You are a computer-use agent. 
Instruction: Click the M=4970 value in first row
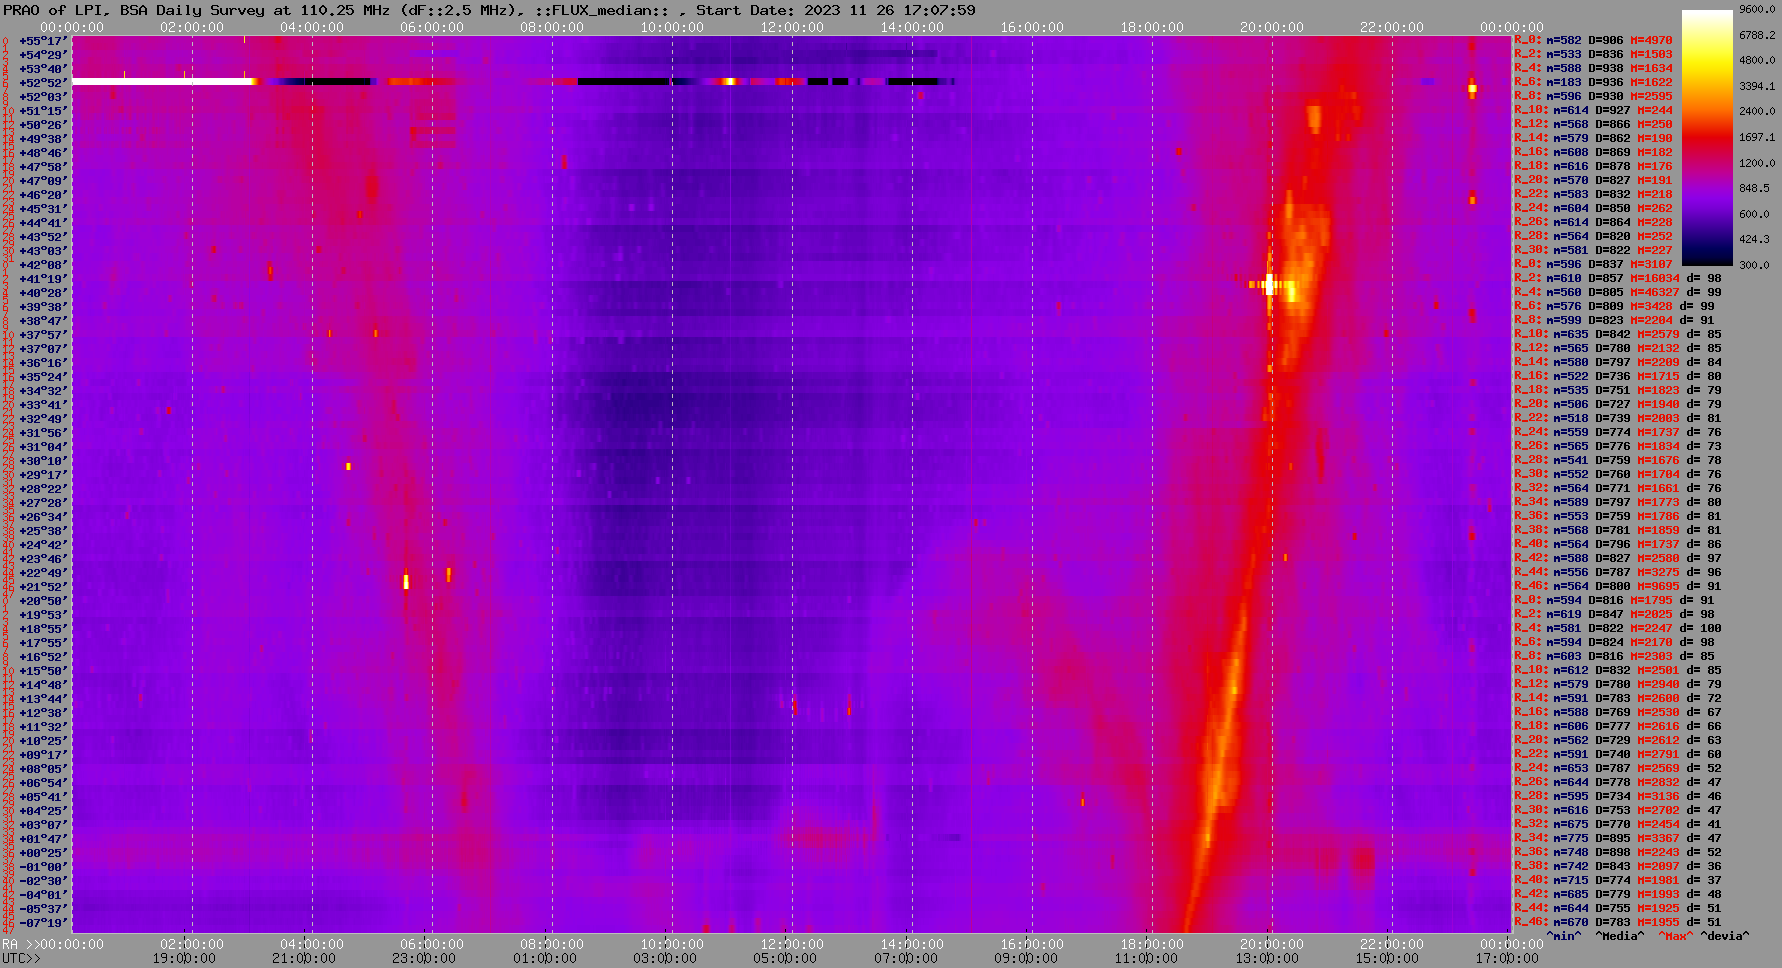tap(1651, 40)
